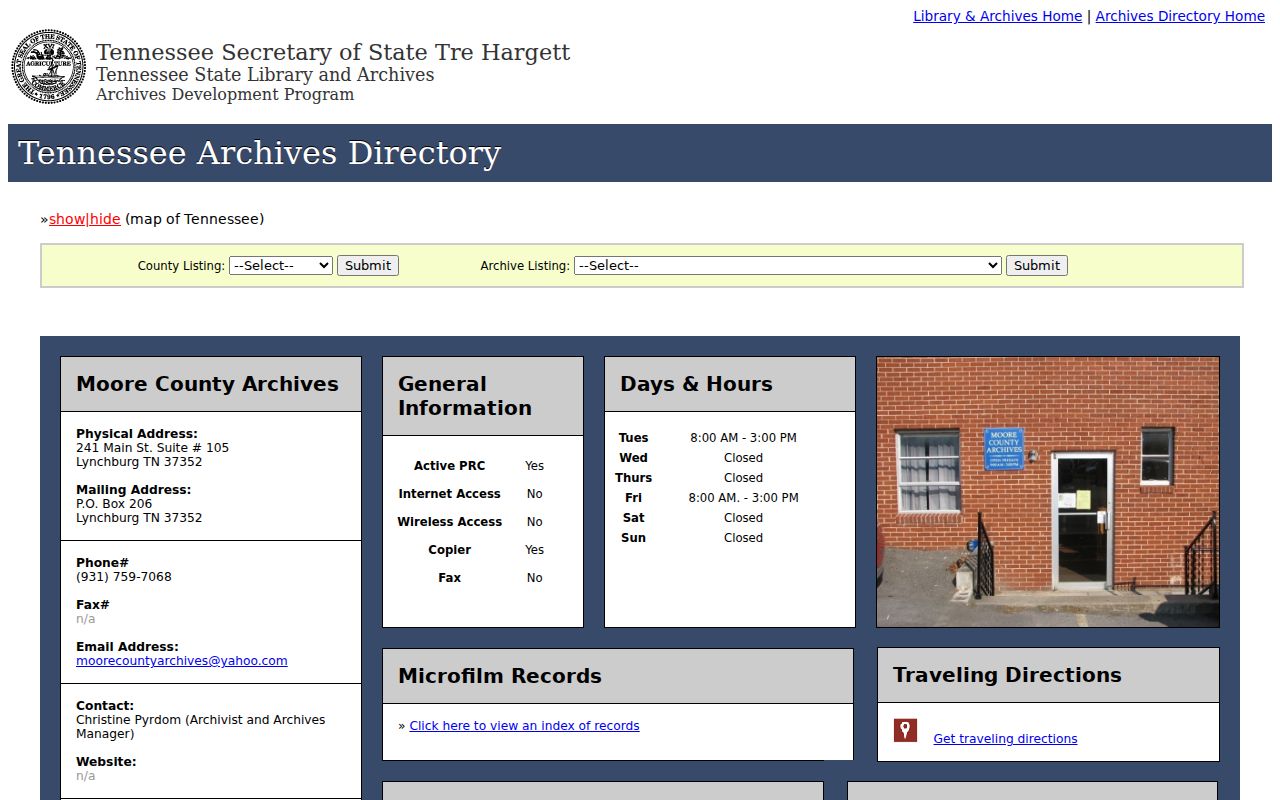Click the Tennessee state seal logo
Image resolution: width=1280 pixels, height=800 pixels.
tap(49, 66)
